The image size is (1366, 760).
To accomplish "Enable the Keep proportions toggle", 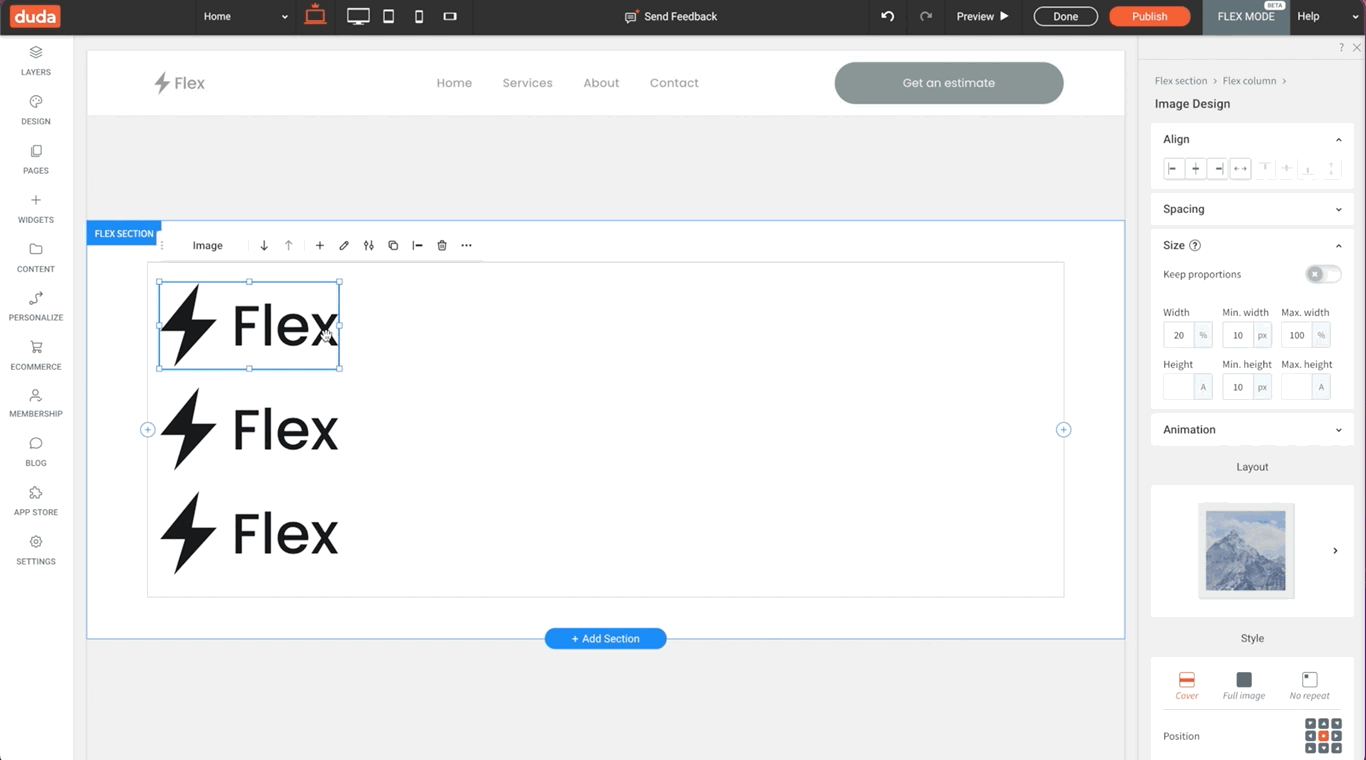I will [1322, 273].
